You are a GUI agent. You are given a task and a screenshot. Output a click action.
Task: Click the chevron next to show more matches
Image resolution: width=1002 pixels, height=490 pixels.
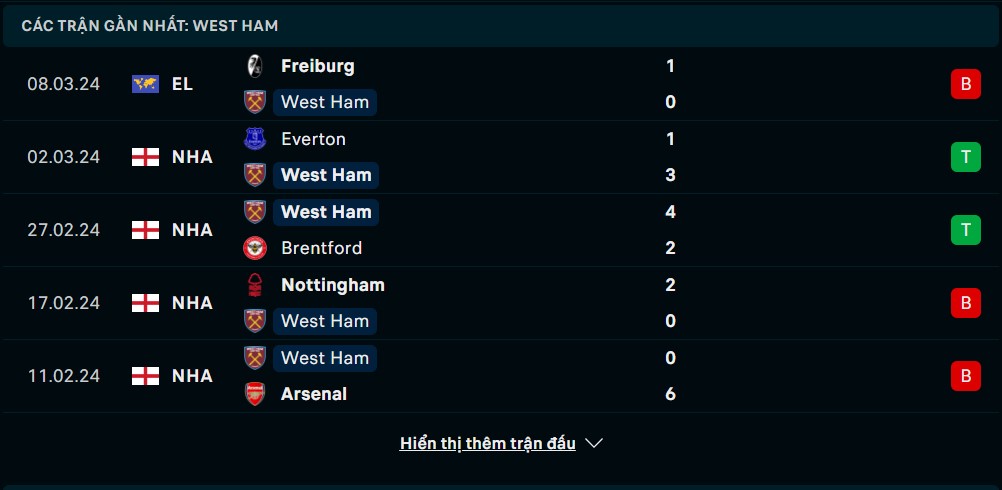point(594,443)
